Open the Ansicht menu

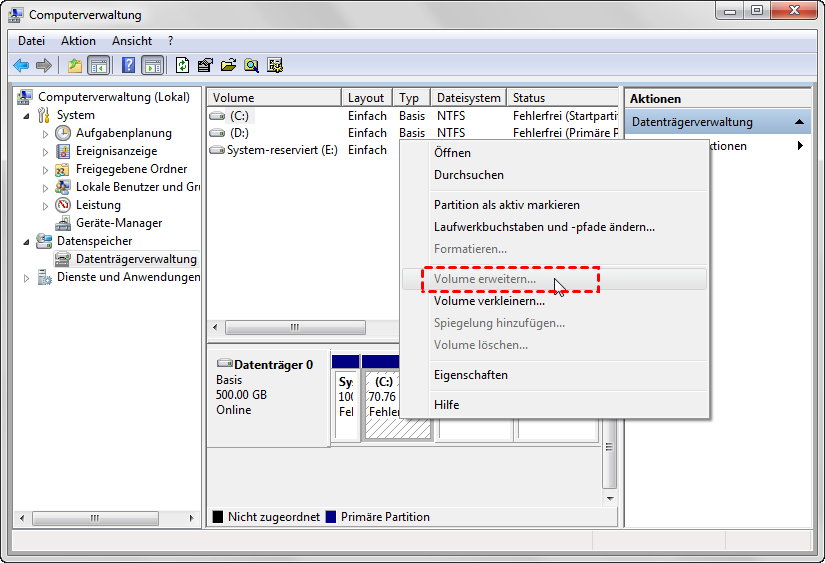(132, 41)
